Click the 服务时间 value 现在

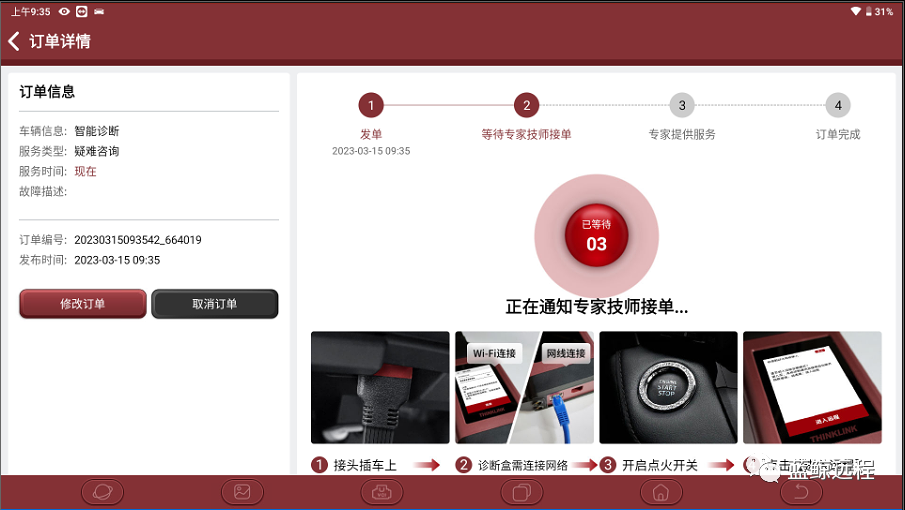tap(85, 171)
